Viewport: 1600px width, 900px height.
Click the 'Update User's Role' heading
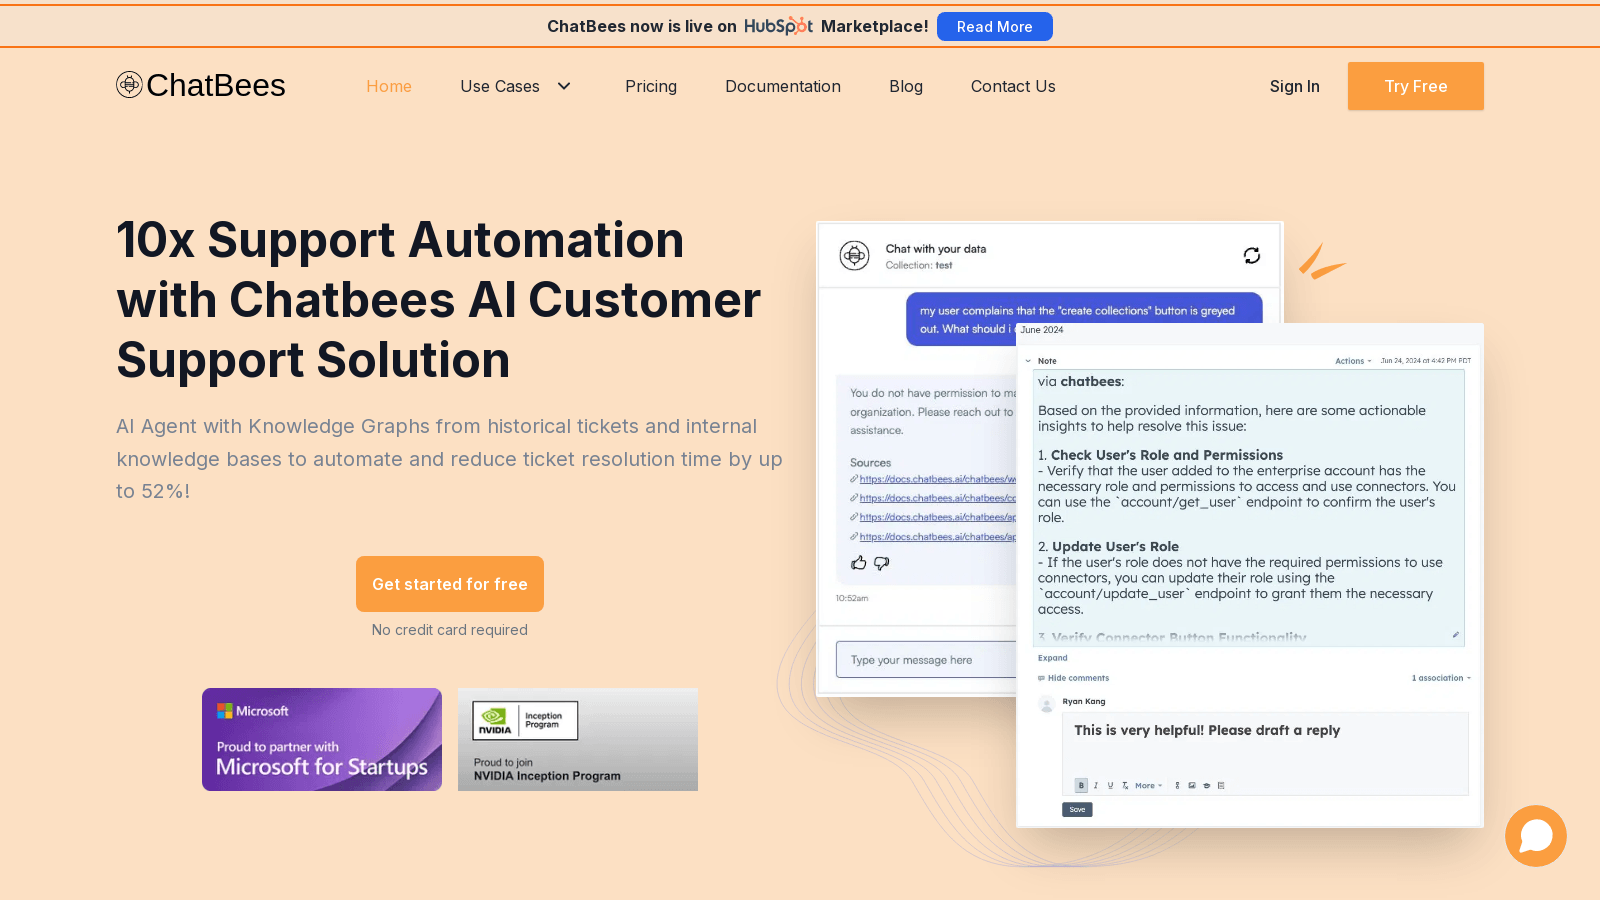[1115, 547]
